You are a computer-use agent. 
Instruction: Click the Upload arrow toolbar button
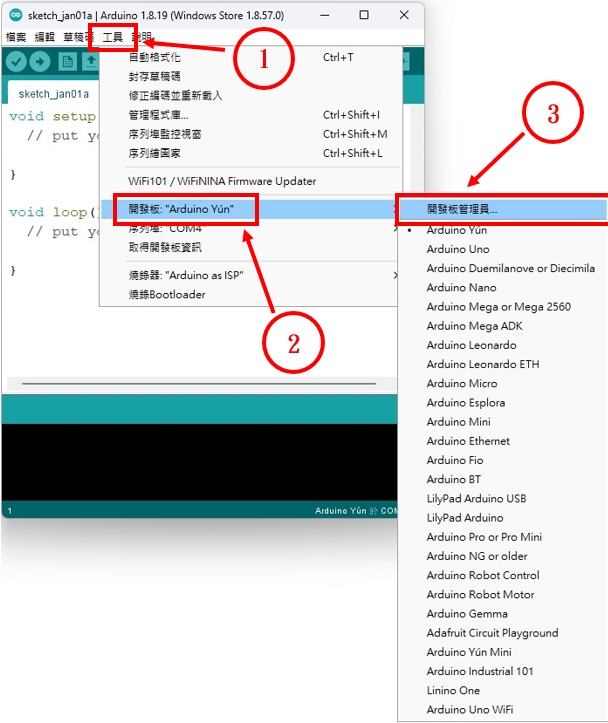coord(40,61)
